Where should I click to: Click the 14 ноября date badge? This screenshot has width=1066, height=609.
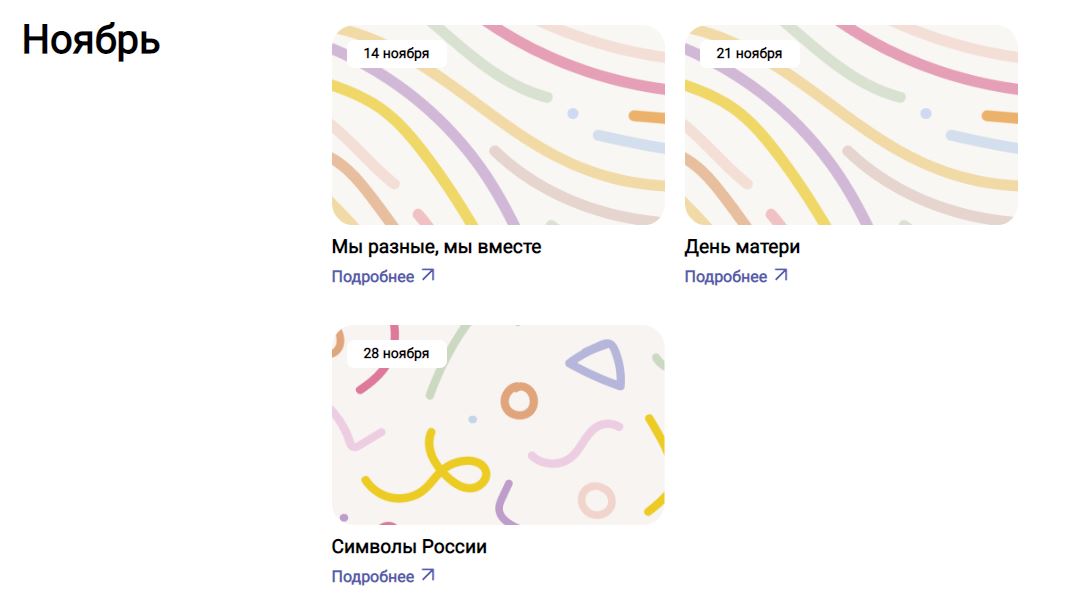tap(396, 54)
